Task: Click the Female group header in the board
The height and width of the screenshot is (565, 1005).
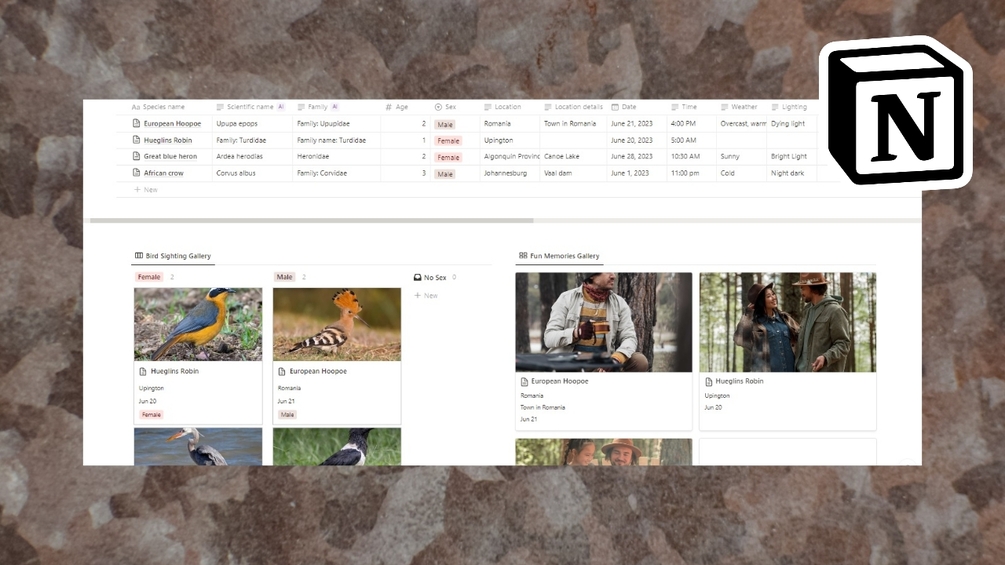Action: tap(149, 277)
